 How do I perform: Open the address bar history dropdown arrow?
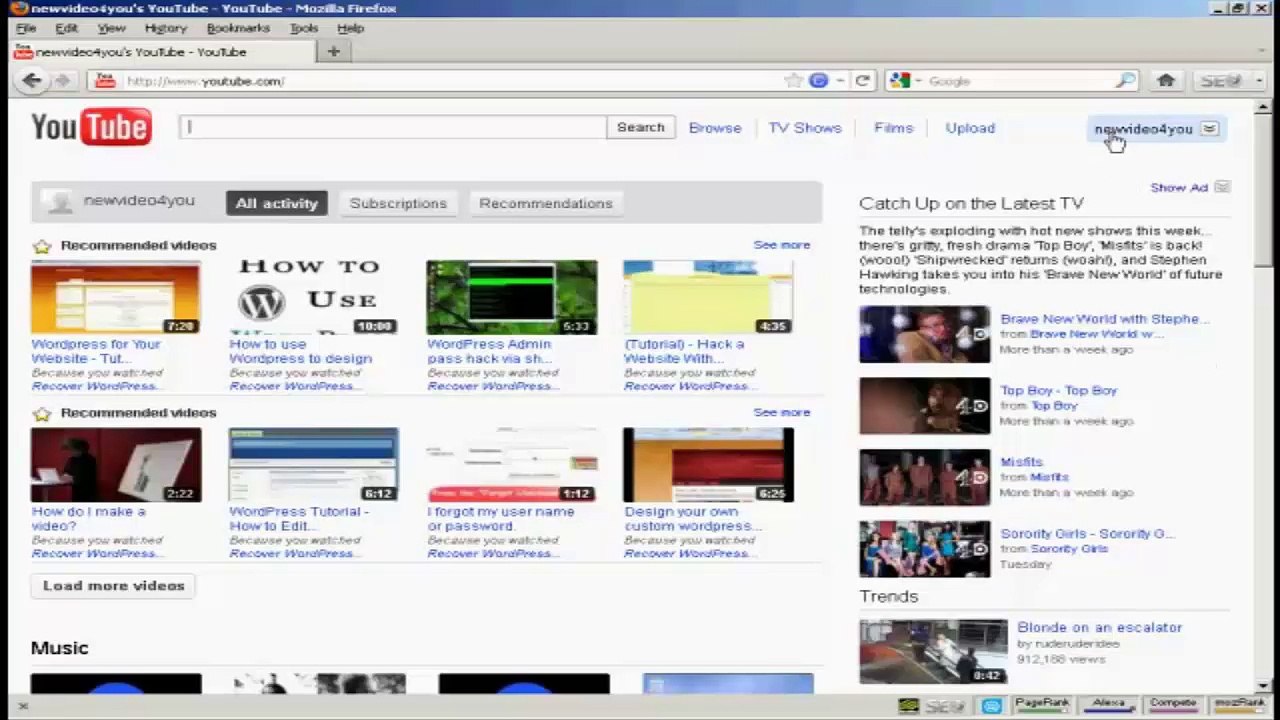(x=840, y=81)
